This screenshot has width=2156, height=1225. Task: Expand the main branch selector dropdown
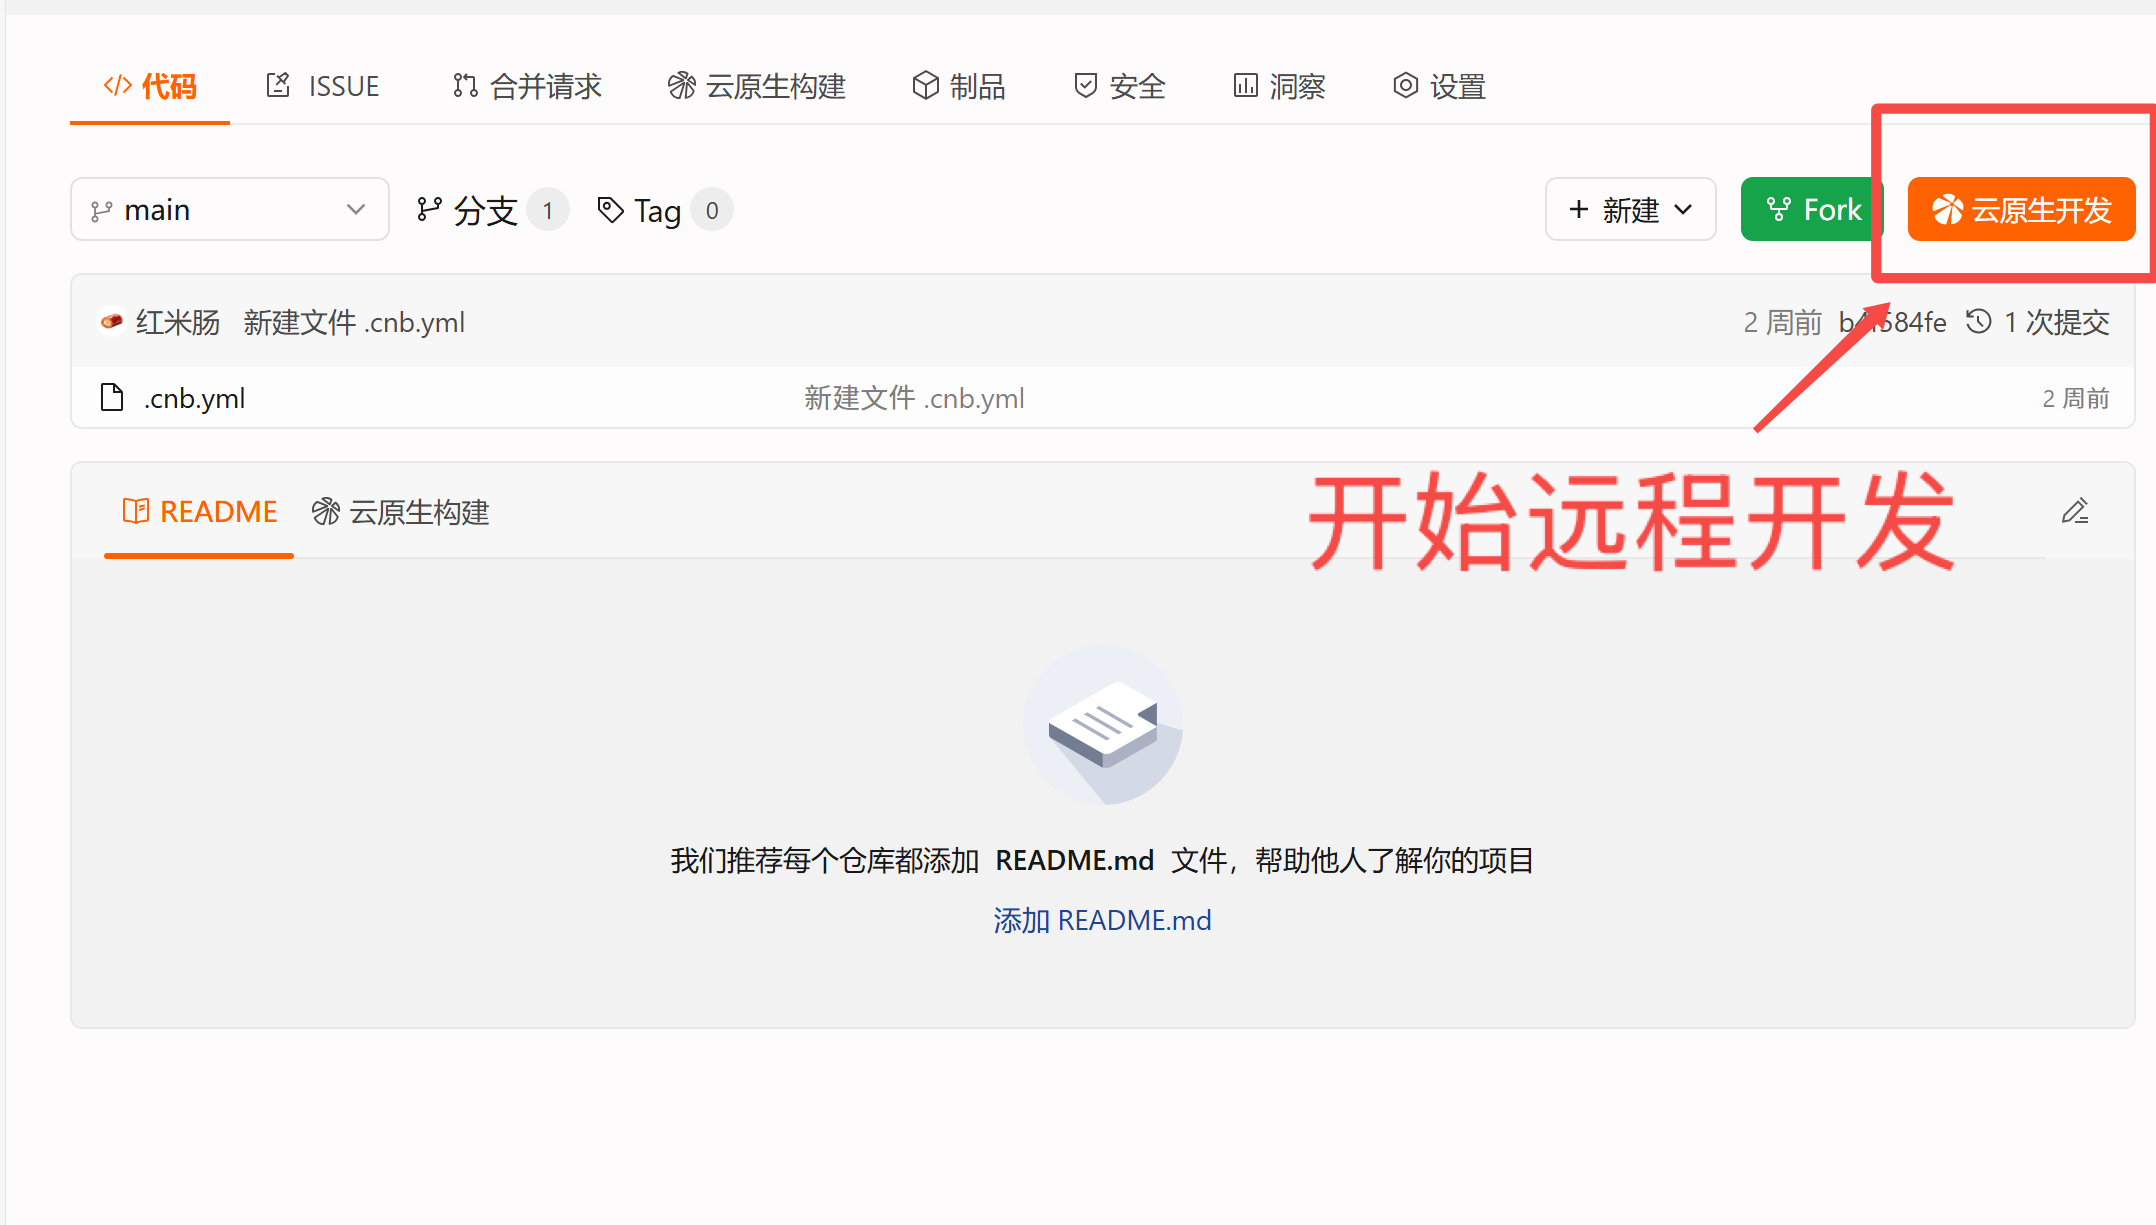tap(229, 210)
